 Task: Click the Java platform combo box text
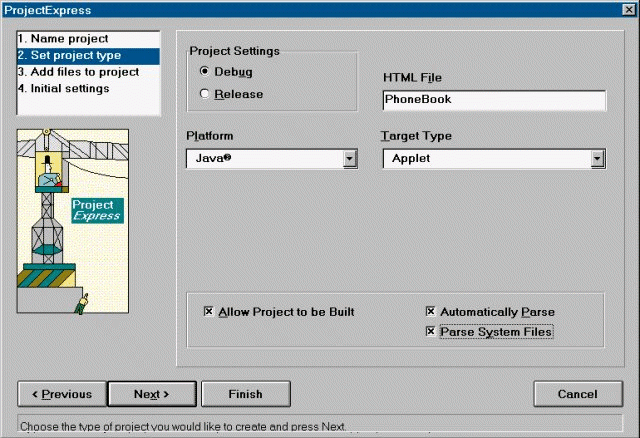(x=264, y=158)
